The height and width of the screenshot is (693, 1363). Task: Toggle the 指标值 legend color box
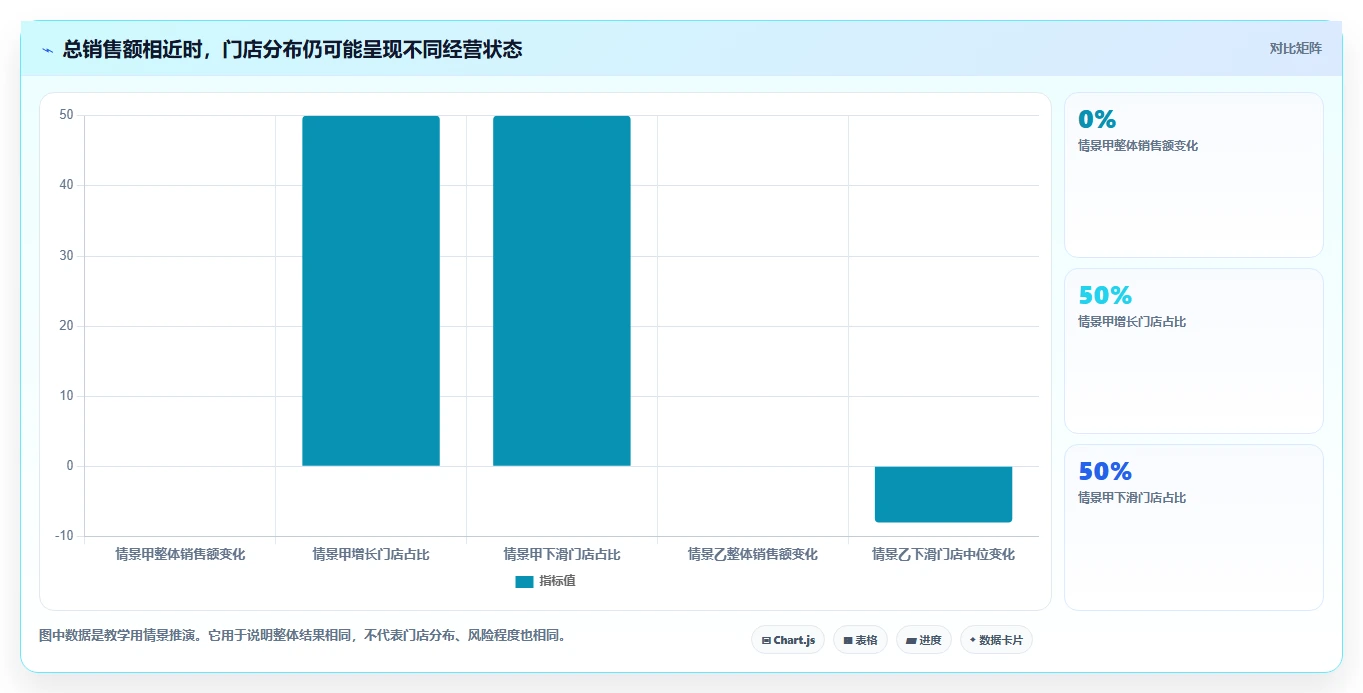[x=524, y=581]
